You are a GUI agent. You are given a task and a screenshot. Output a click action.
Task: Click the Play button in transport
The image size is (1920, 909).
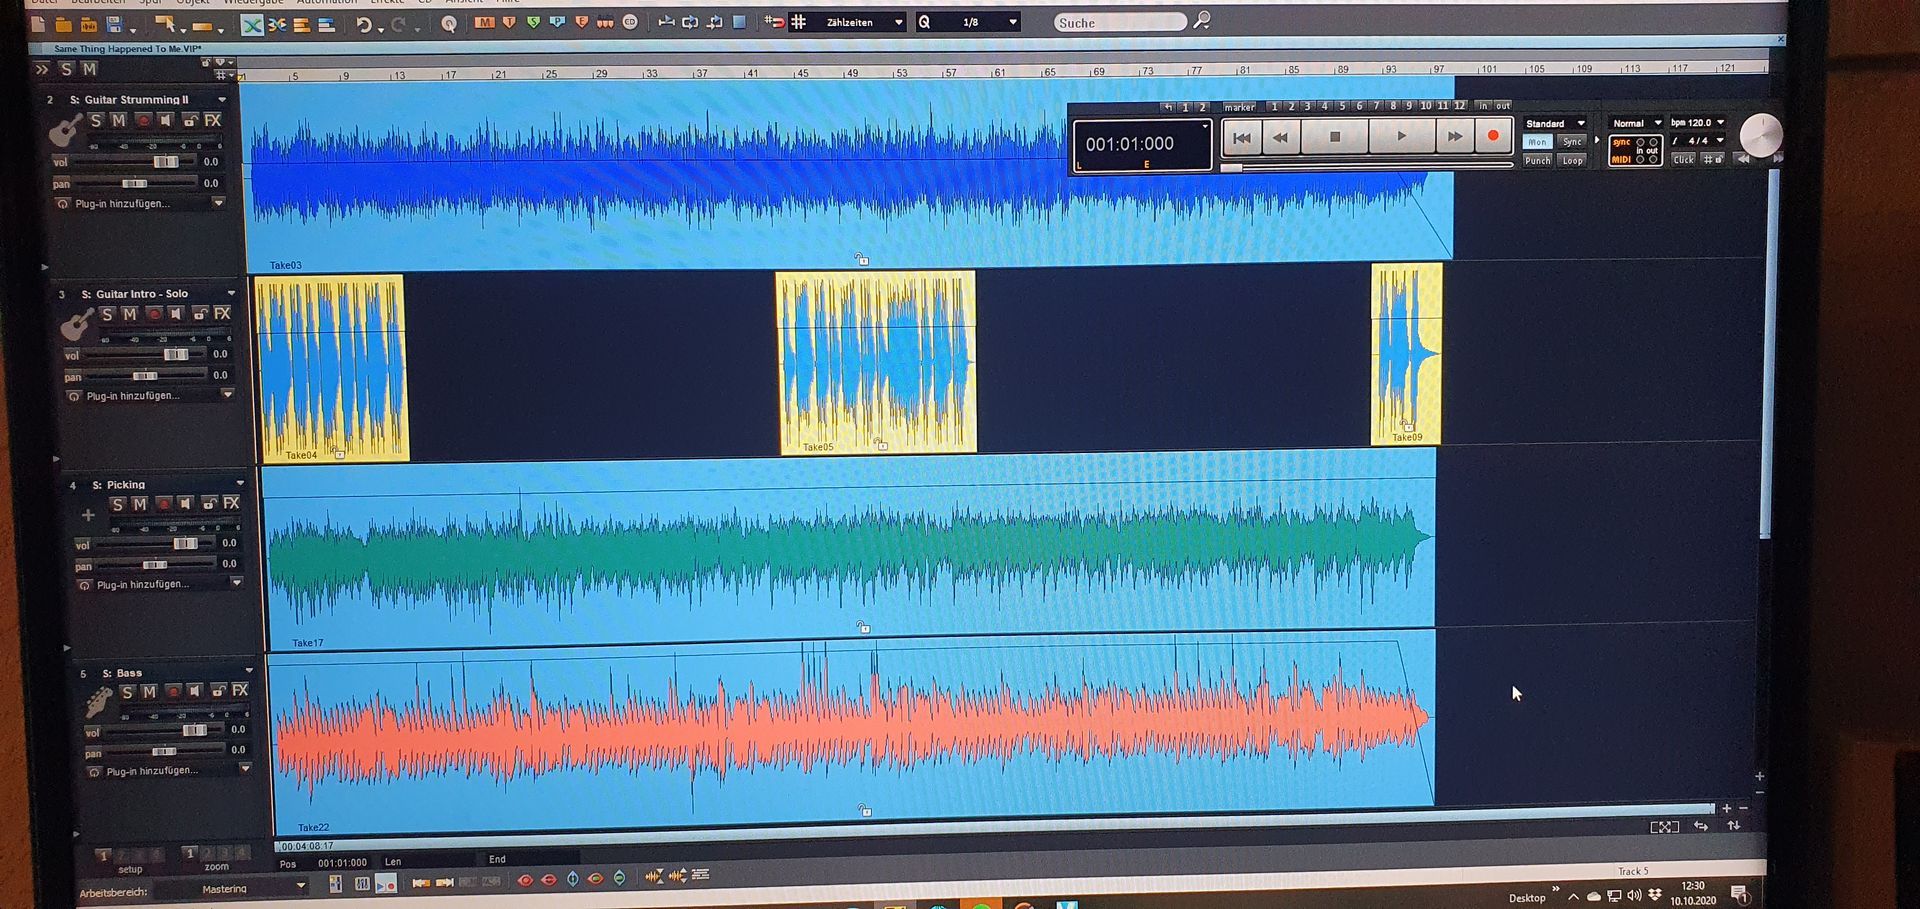point(1401,137)
